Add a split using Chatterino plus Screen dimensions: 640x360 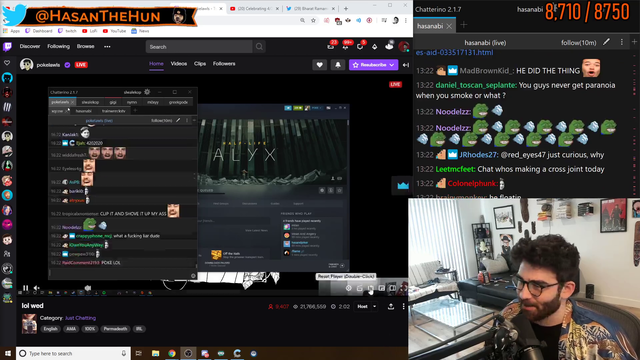(634, 42)
